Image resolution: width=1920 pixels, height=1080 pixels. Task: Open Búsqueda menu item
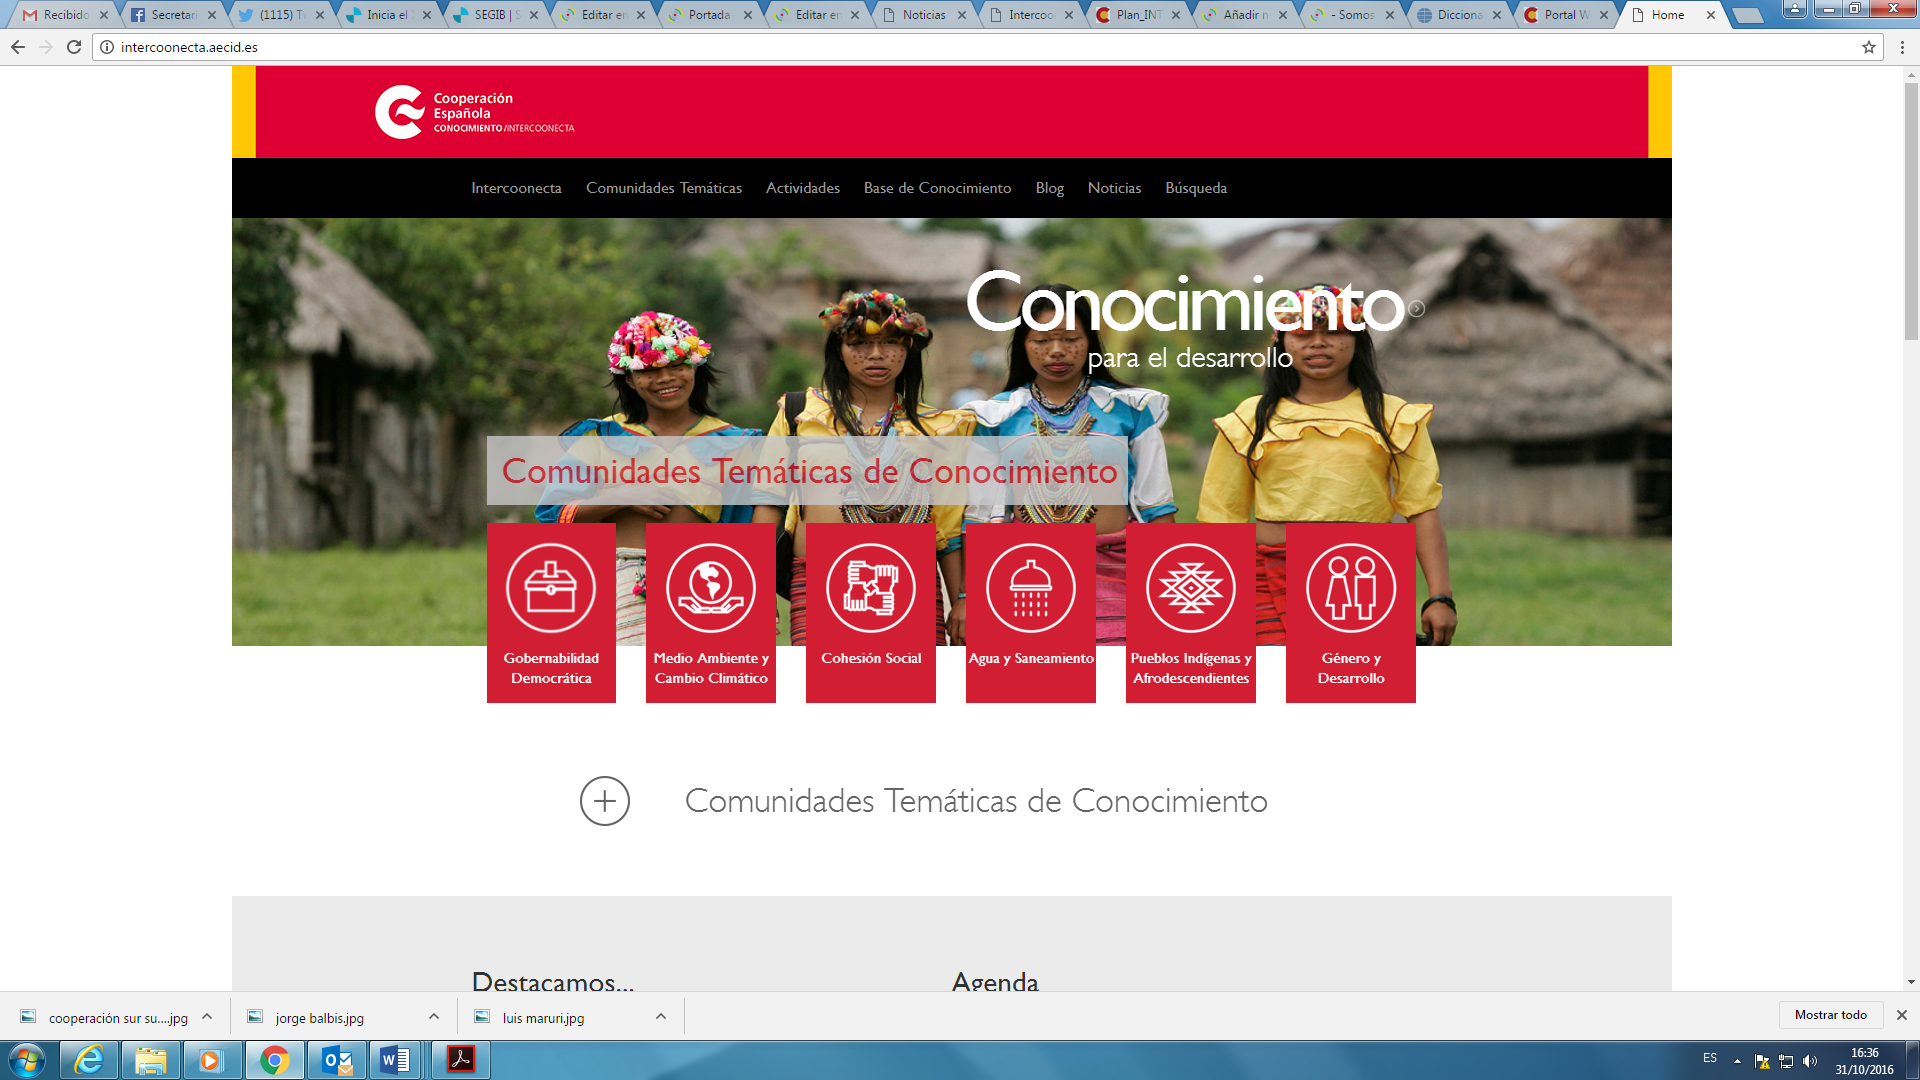coord(1196,188)
